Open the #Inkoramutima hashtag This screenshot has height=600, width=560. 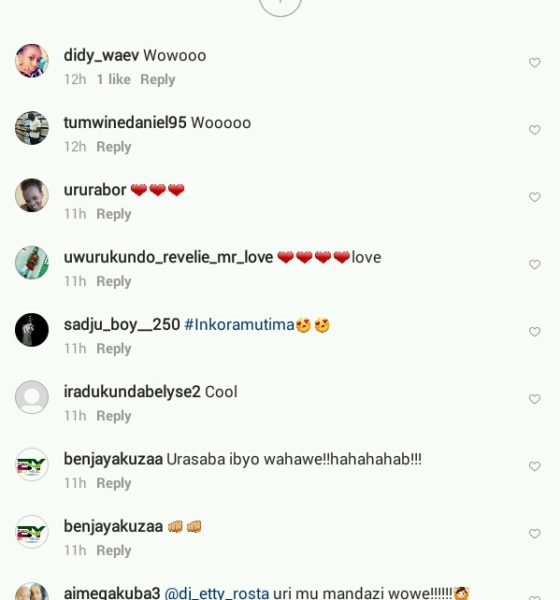pyautogui.click(x=239, y=324)
